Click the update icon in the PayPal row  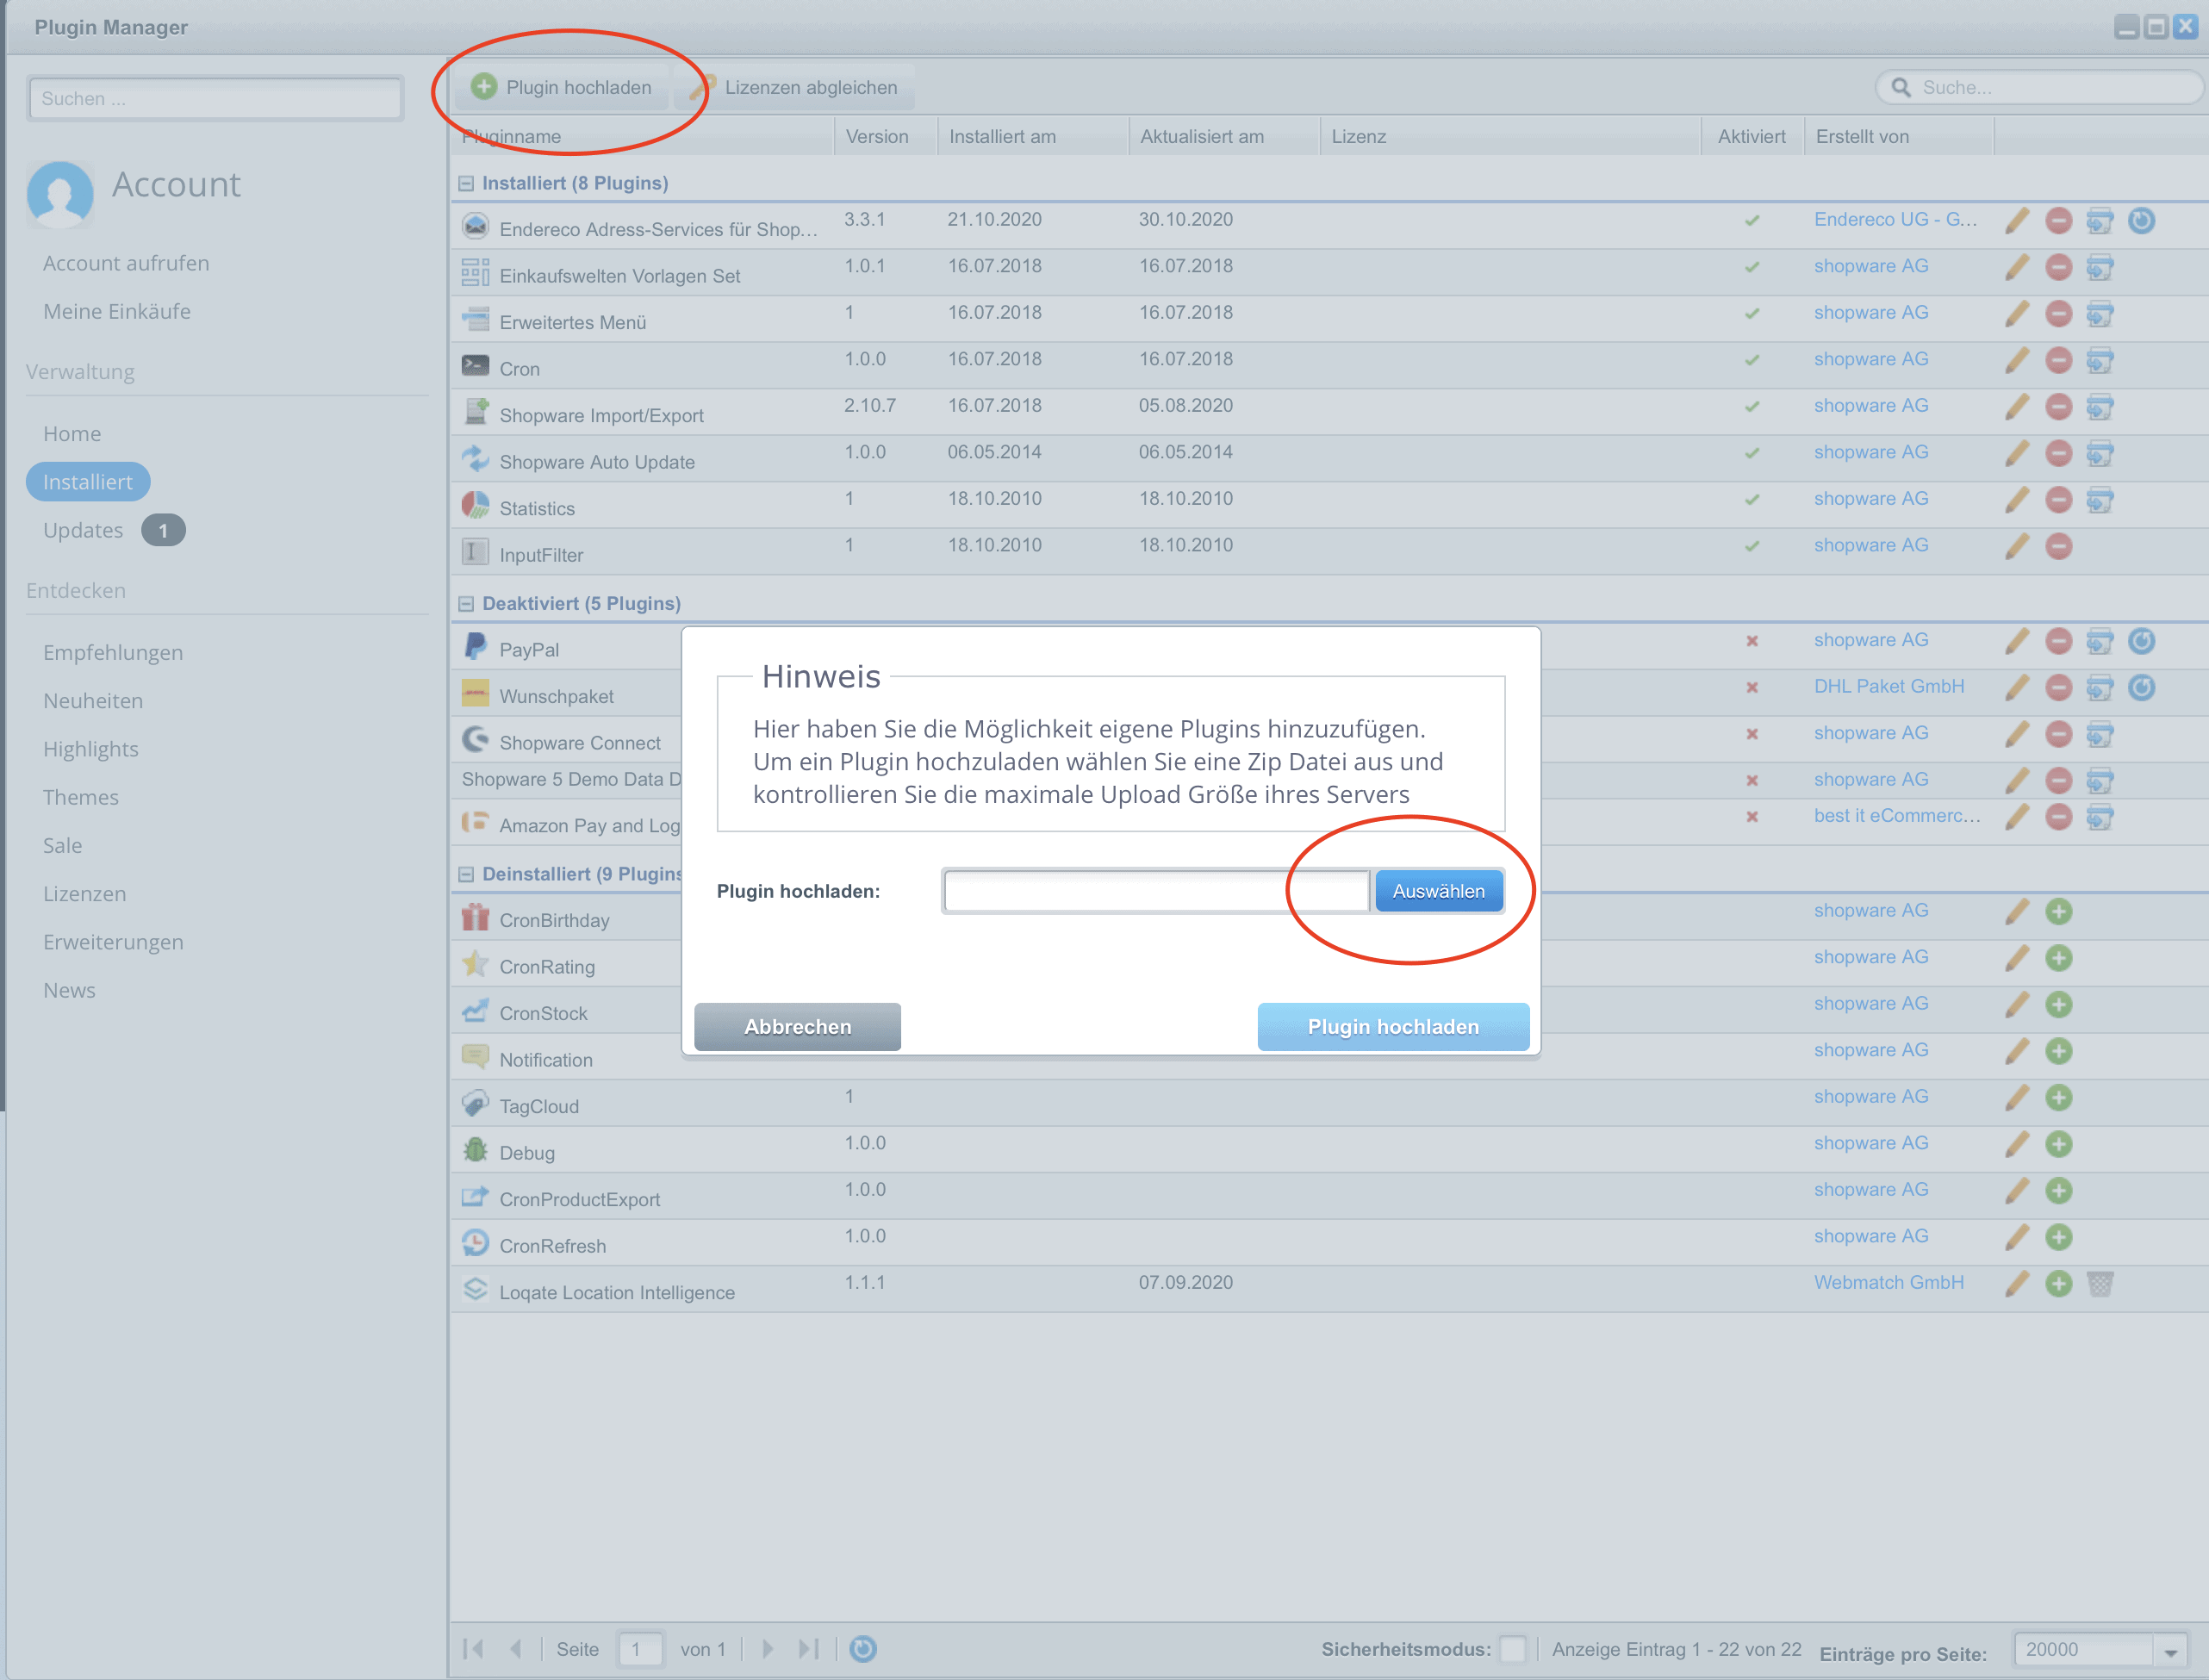point(2141,641)
